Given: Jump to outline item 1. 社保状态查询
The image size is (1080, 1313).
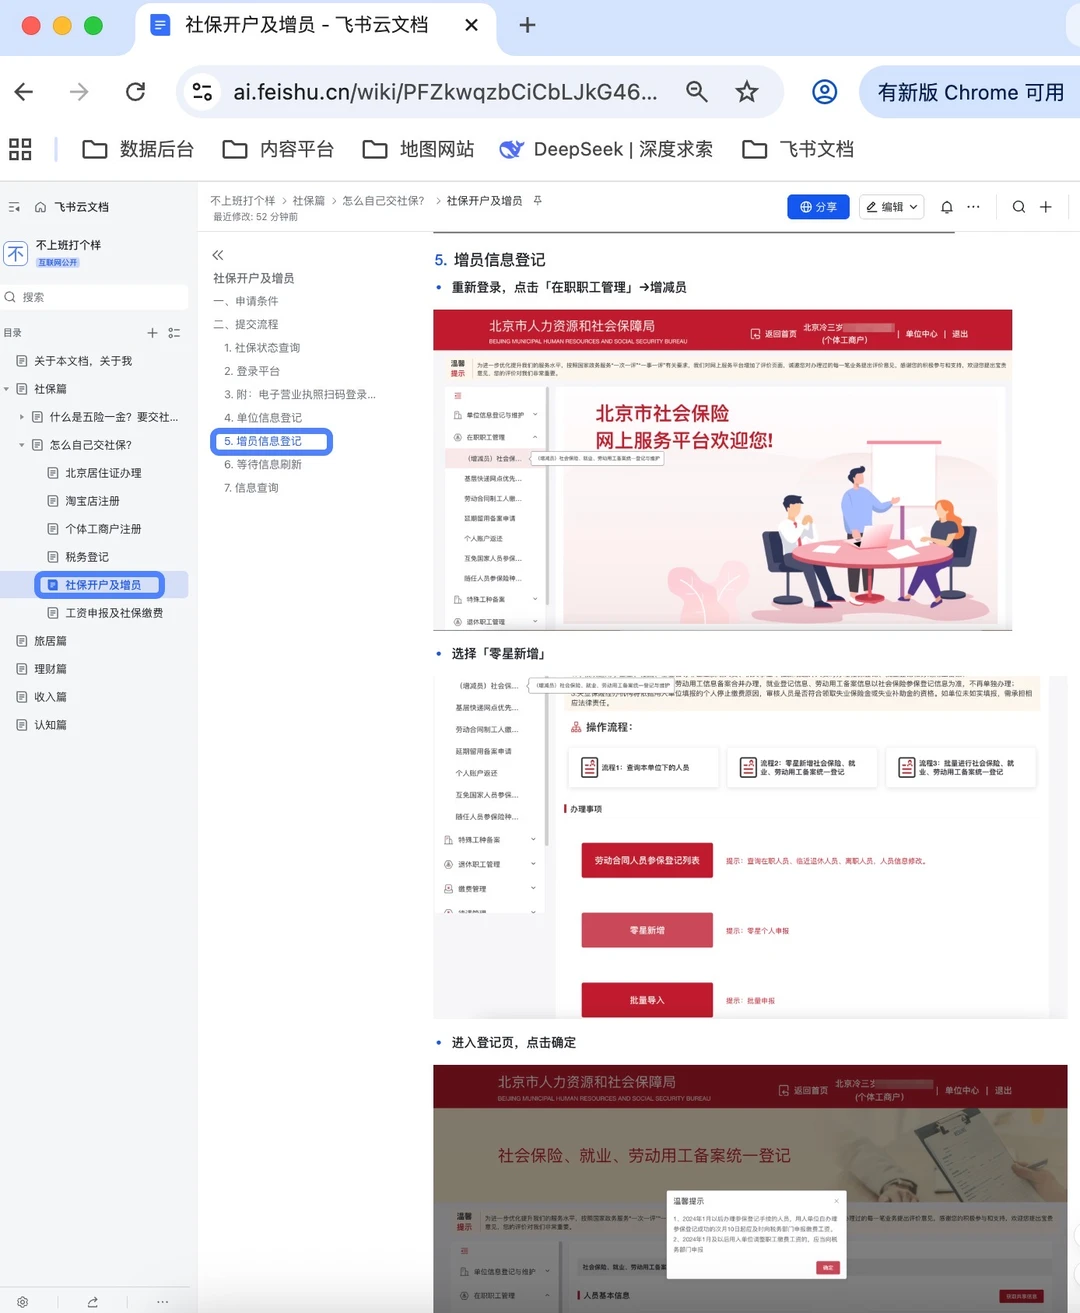Looking at the screenshot, I should point(262,348).
